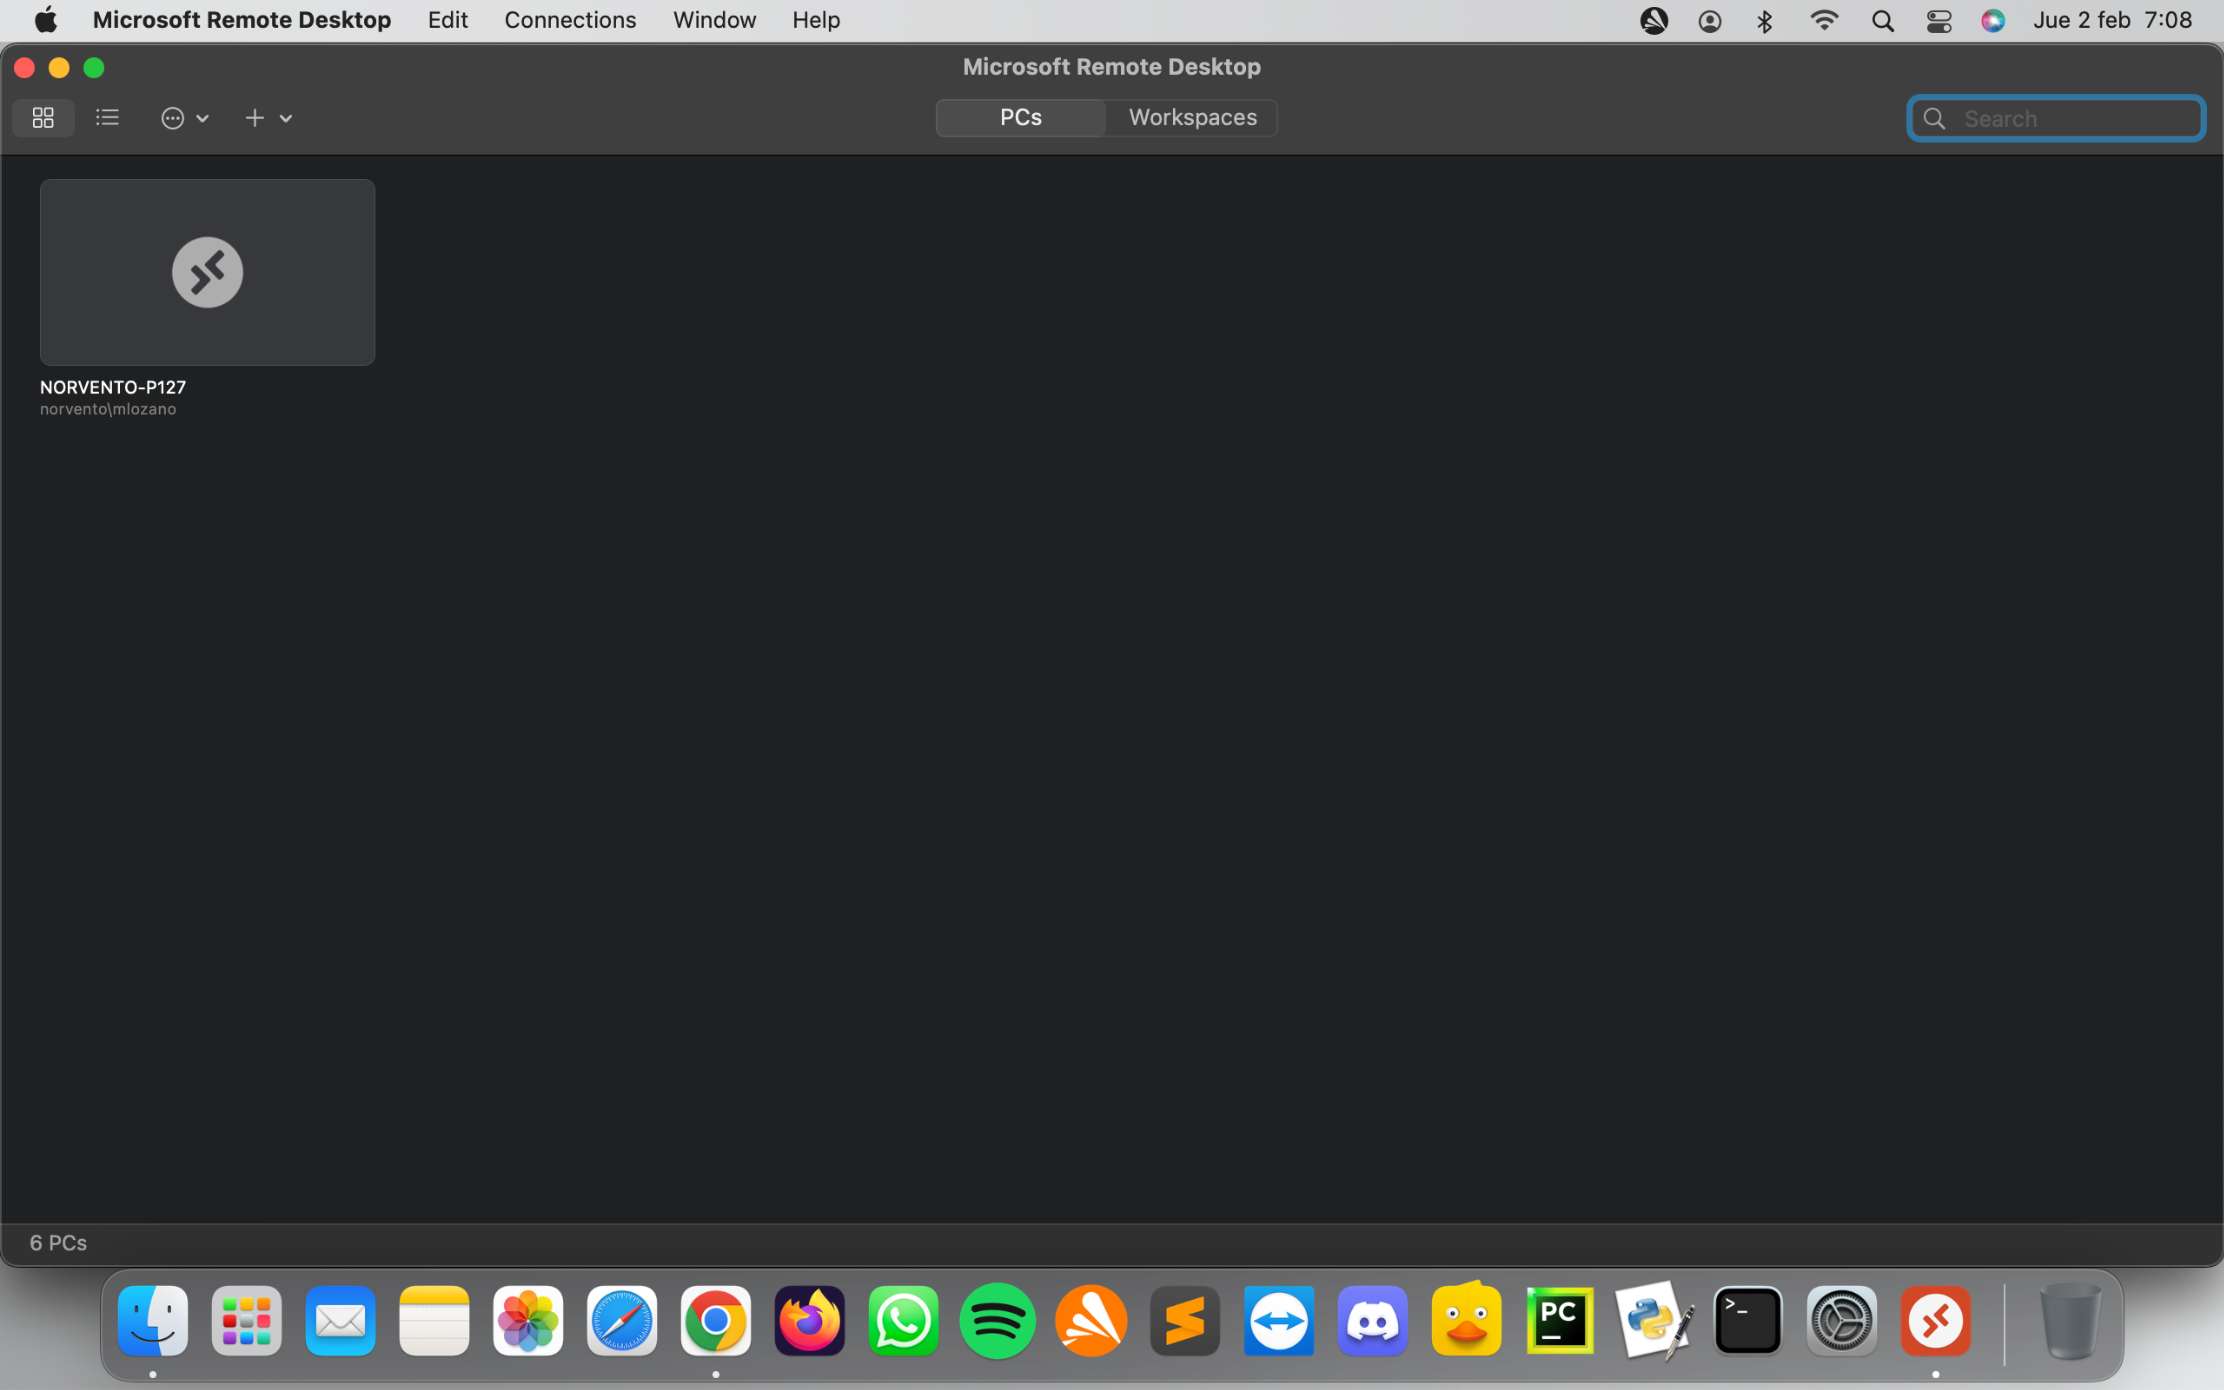Open the Edit menu
Viewport: 2224px width, 1390px height.
(447, 20)
